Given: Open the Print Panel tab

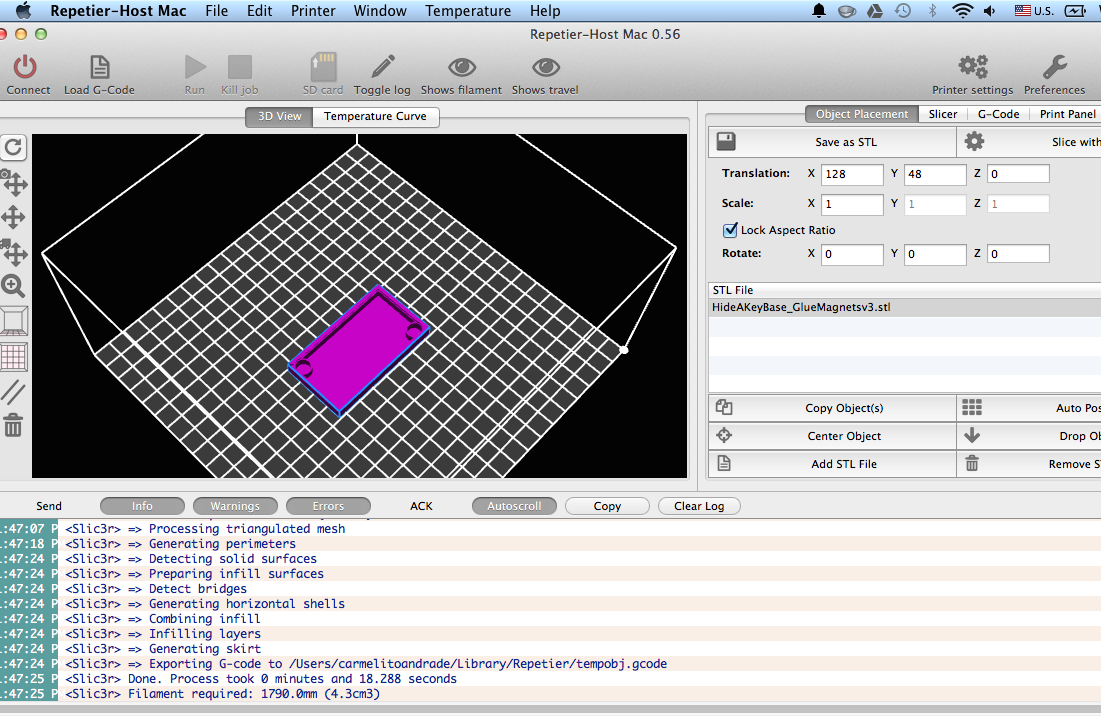Looking at the screenshot, I should coord(1067,114).
